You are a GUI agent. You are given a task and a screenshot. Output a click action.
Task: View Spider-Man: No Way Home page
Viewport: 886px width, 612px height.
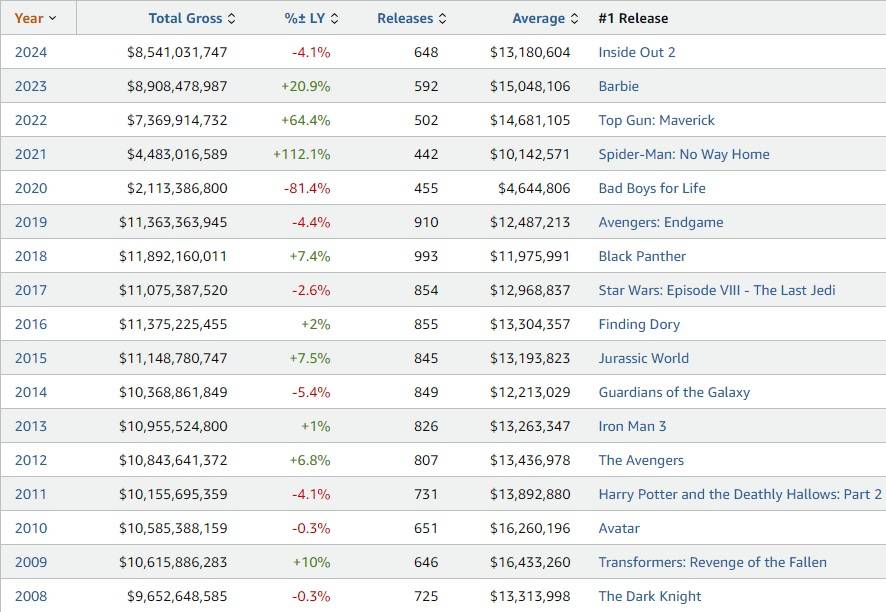pos(683,154)
